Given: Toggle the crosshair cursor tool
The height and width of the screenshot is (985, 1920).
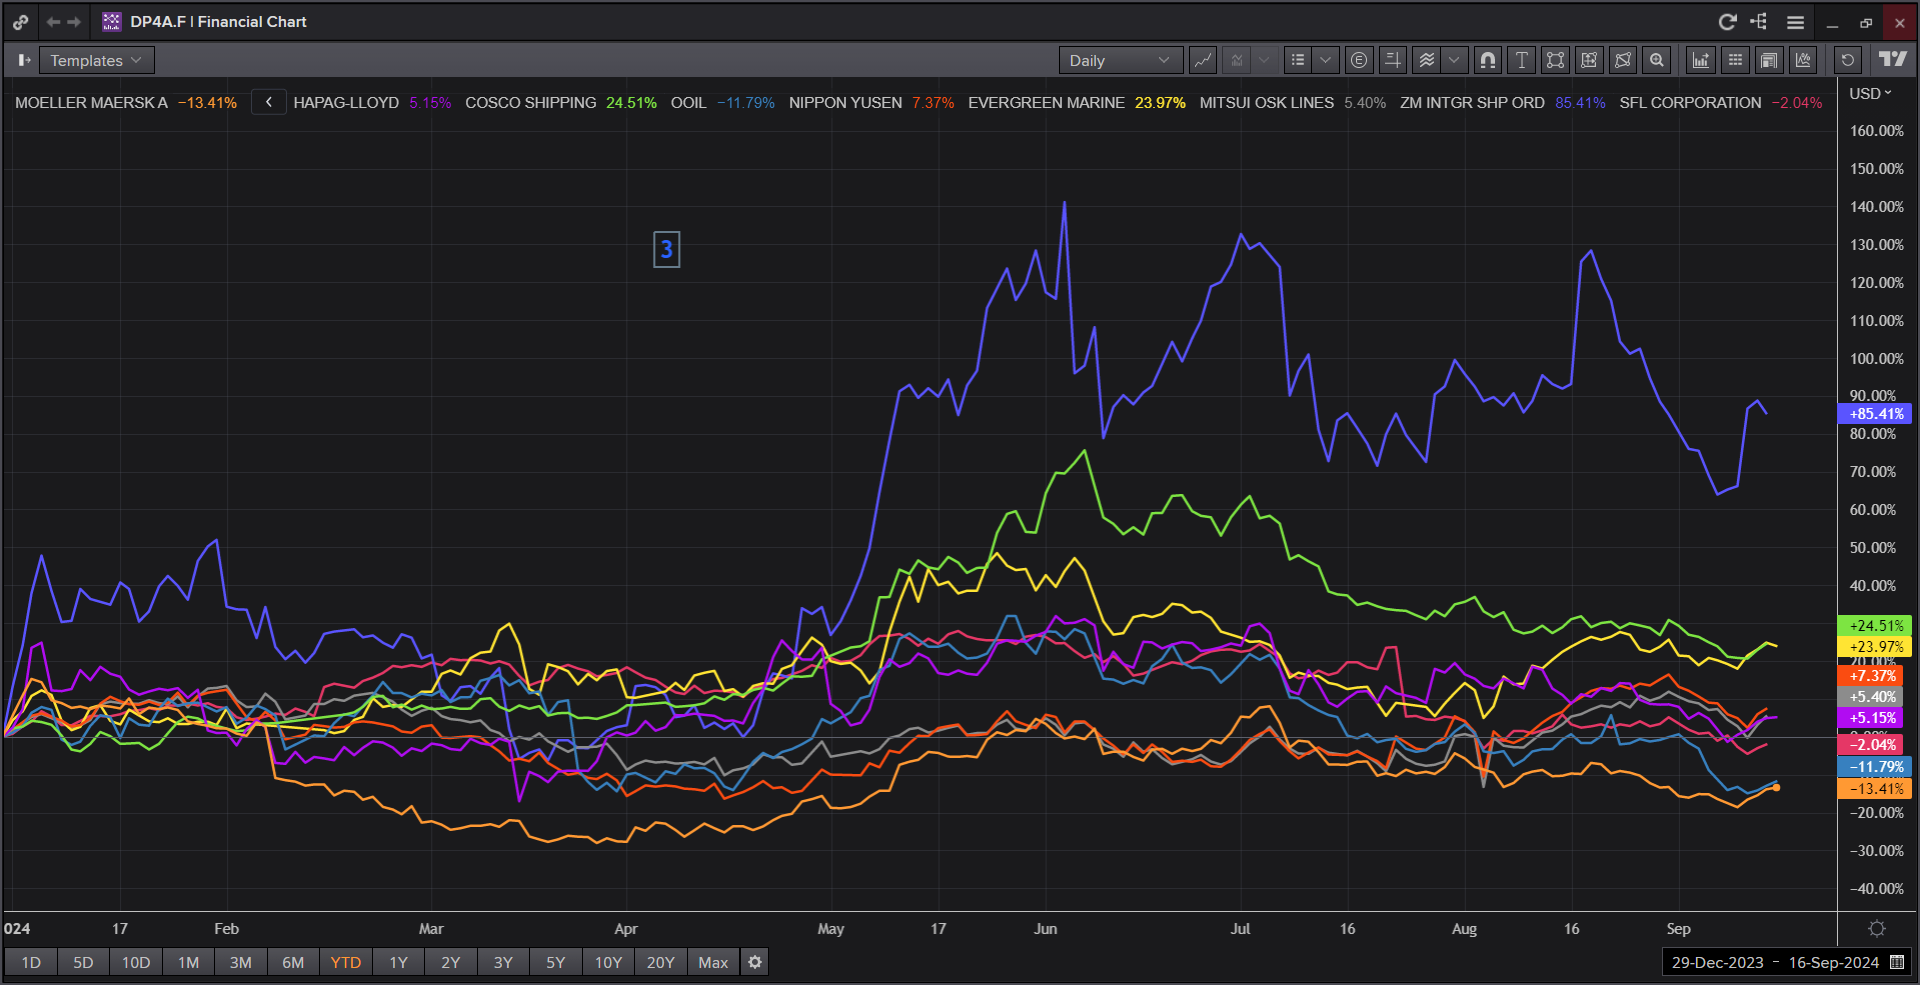Looking at the screenshot, I should [x=1392, y=60].
